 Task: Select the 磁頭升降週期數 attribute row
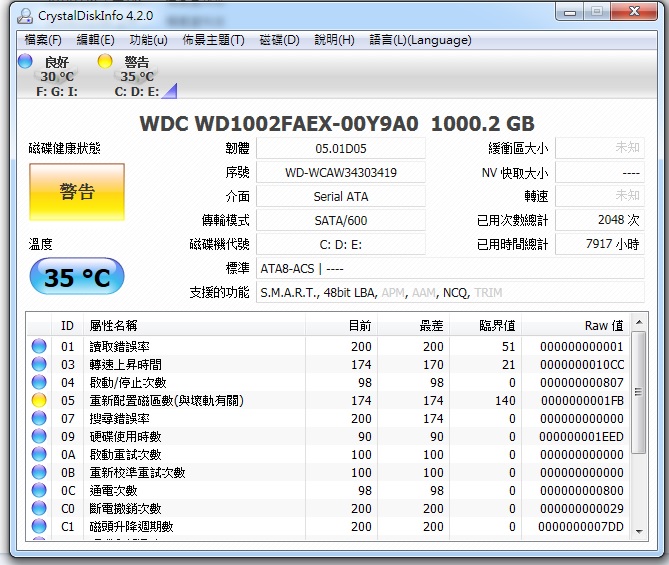tap(328, 526)
